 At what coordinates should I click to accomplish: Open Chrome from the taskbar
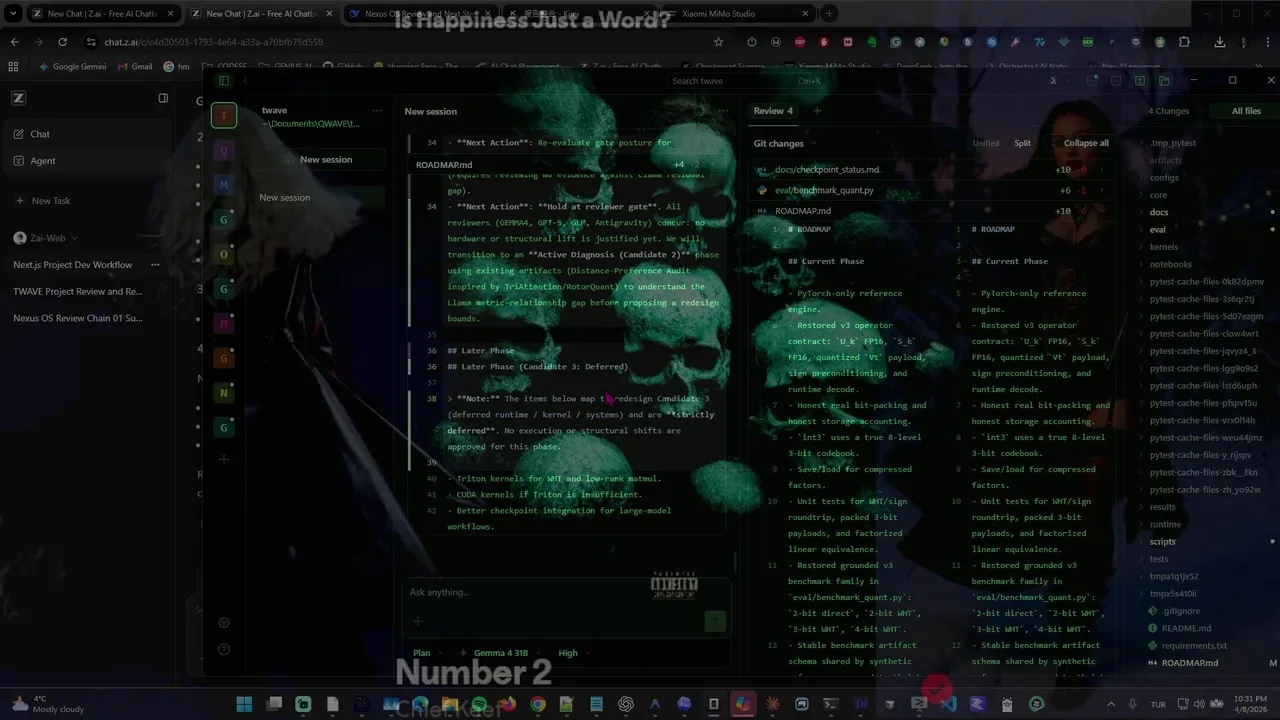click(538, 704)
